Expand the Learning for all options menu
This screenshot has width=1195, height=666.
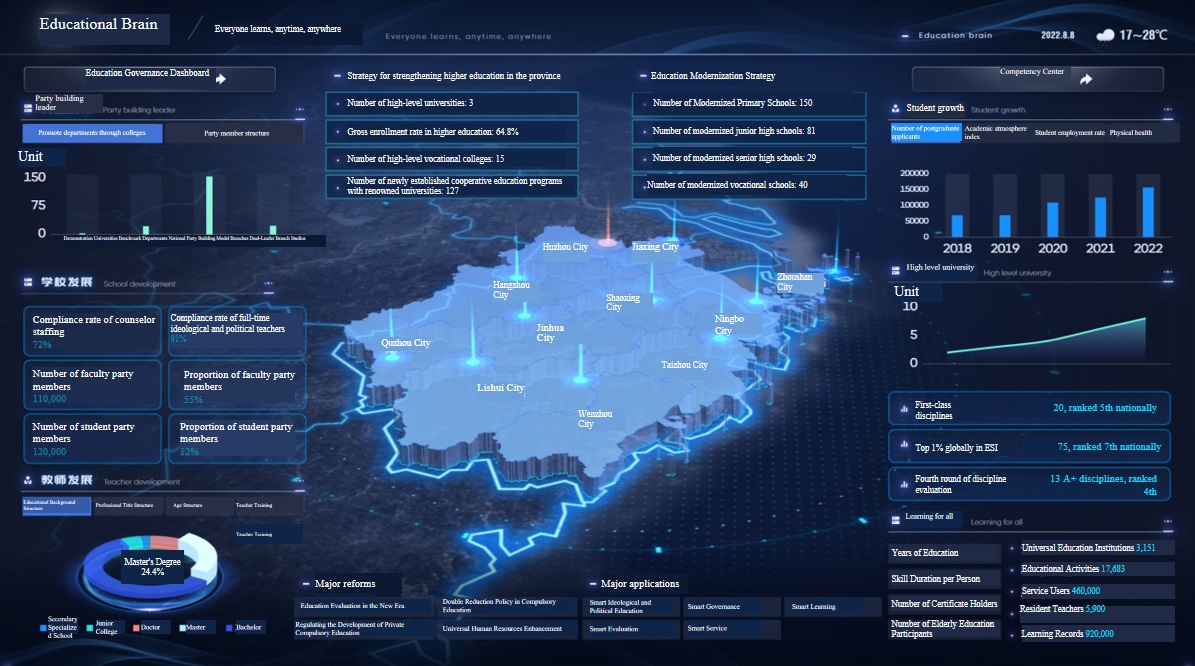point(1168,521)
